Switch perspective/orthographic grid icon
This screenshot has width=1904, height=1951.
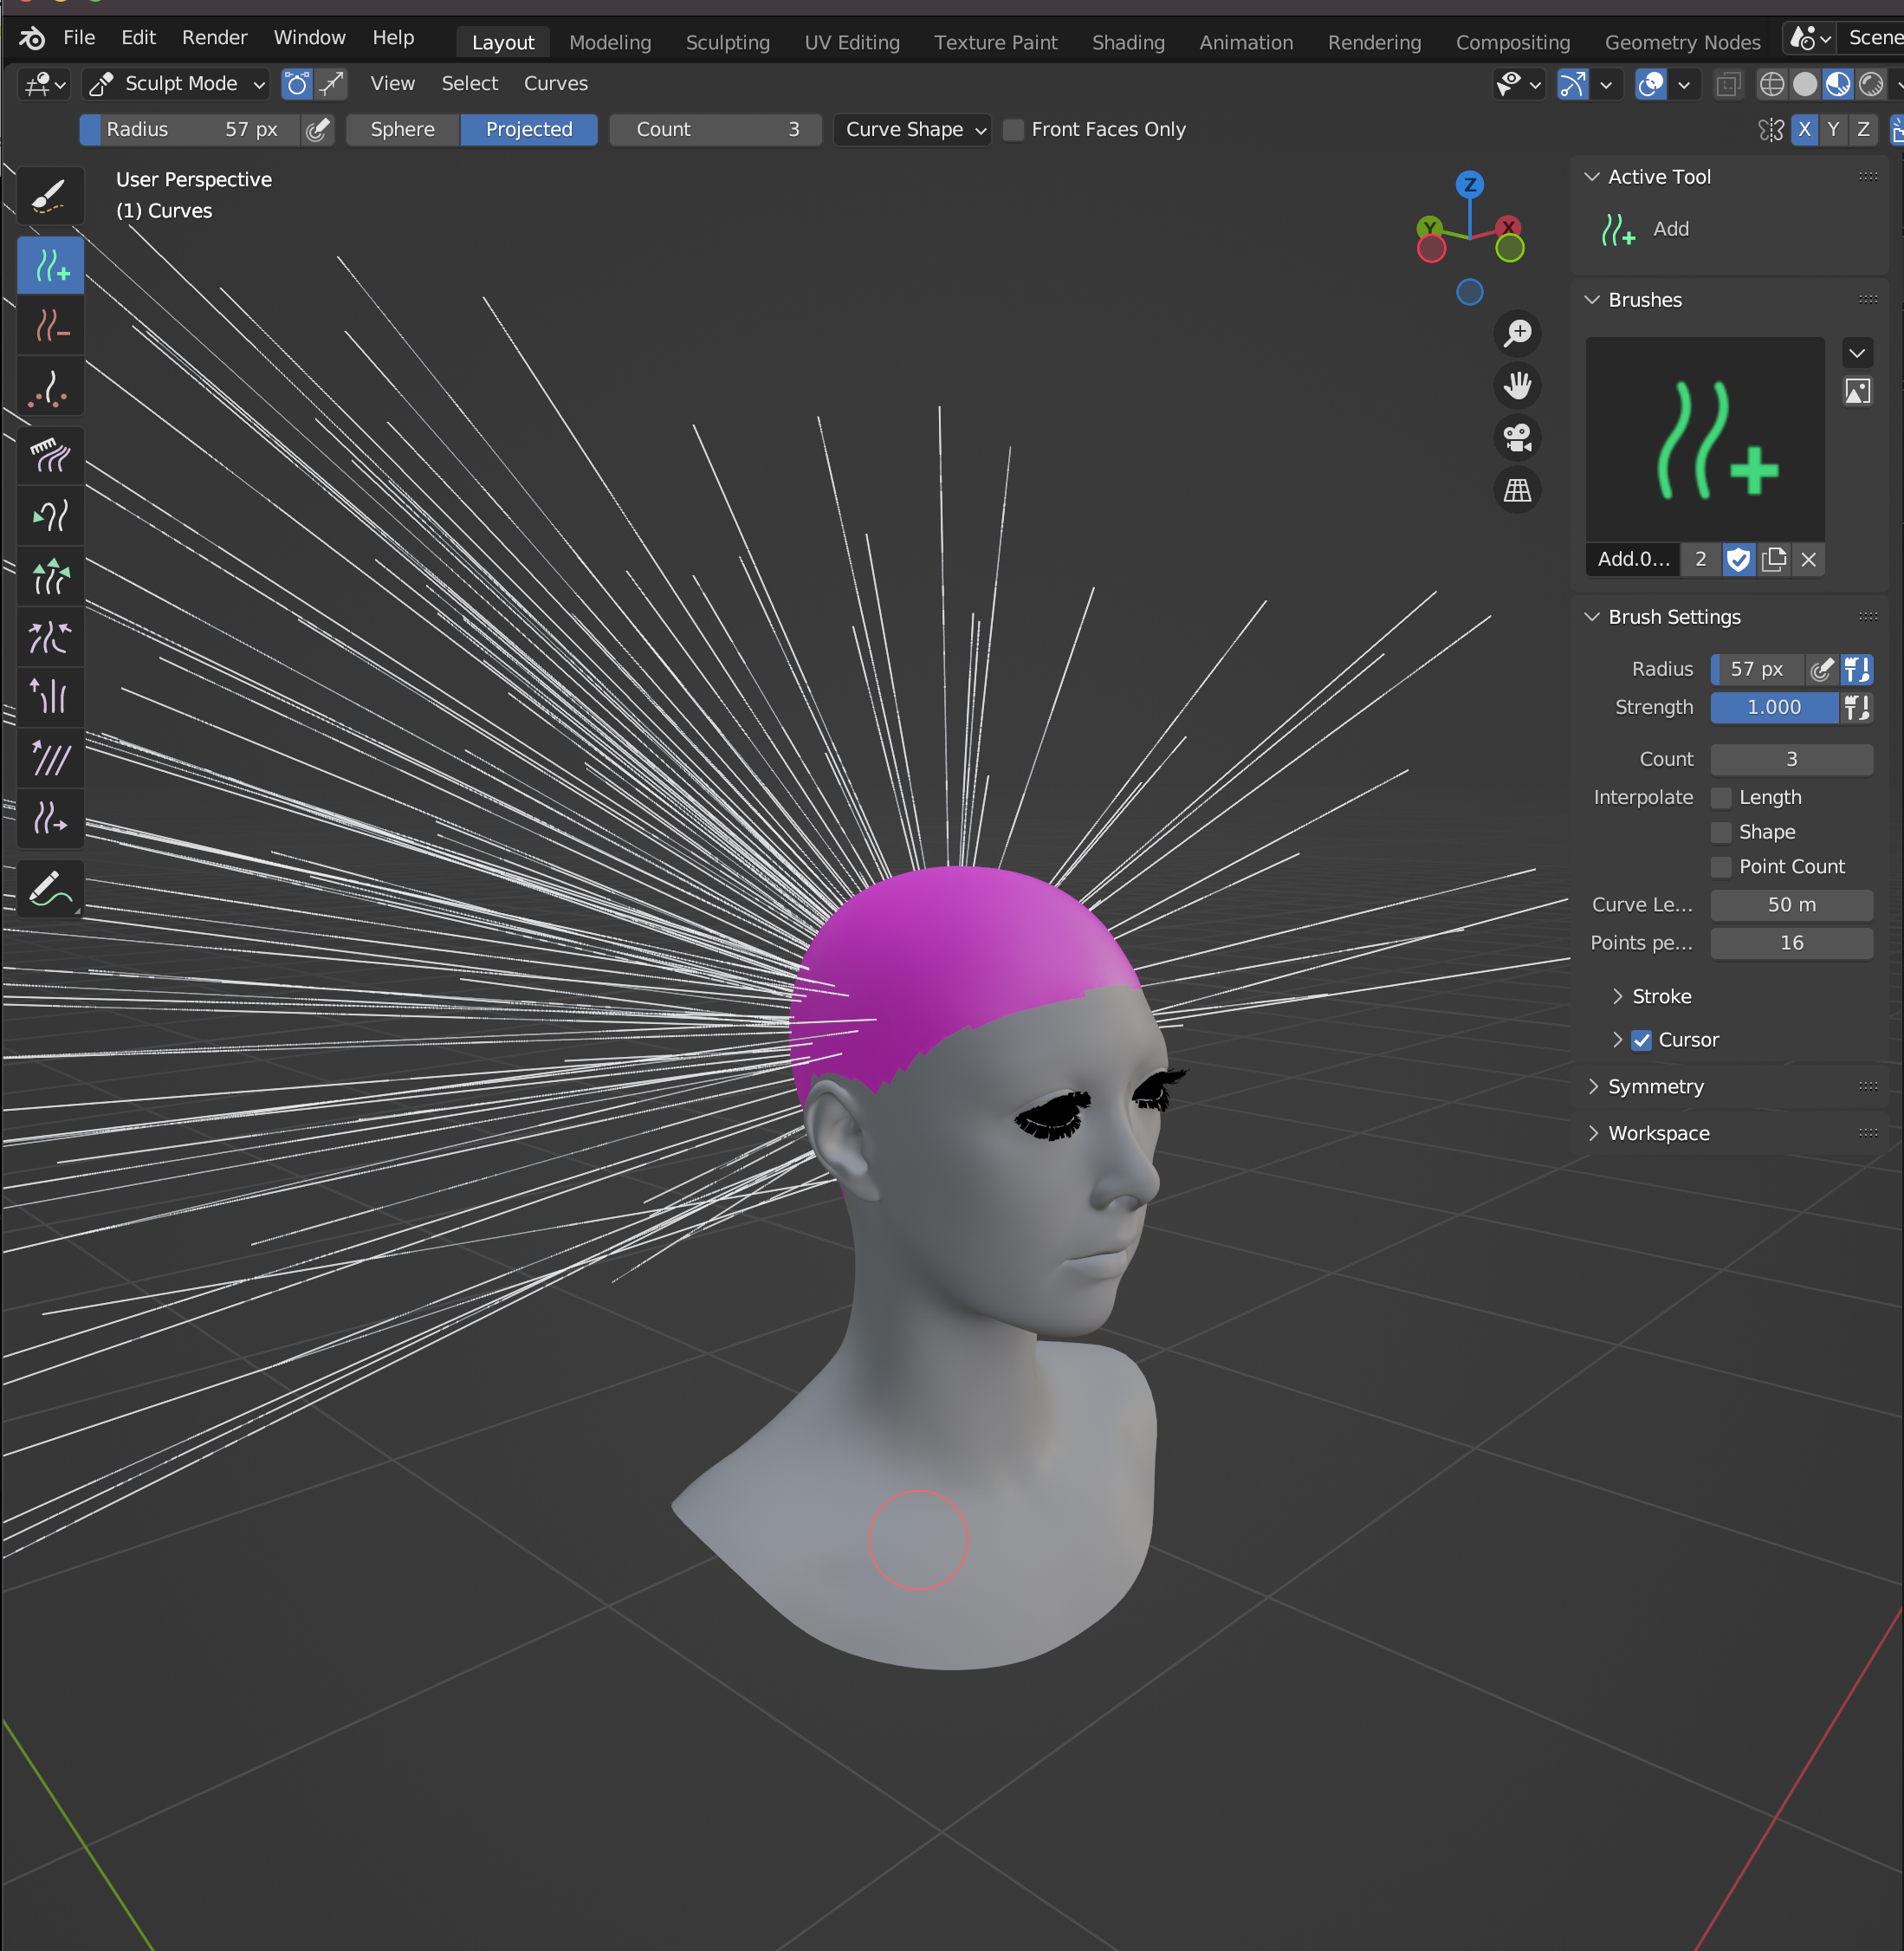[x=1517, y=490]
